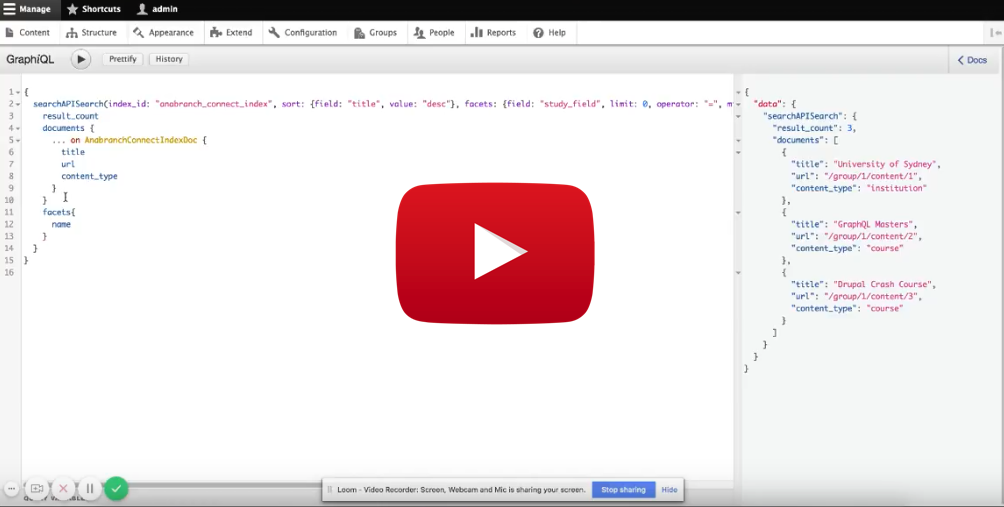Pause the Loom recording
This screenshot has width=1004, height=507.
coord(90,488)
